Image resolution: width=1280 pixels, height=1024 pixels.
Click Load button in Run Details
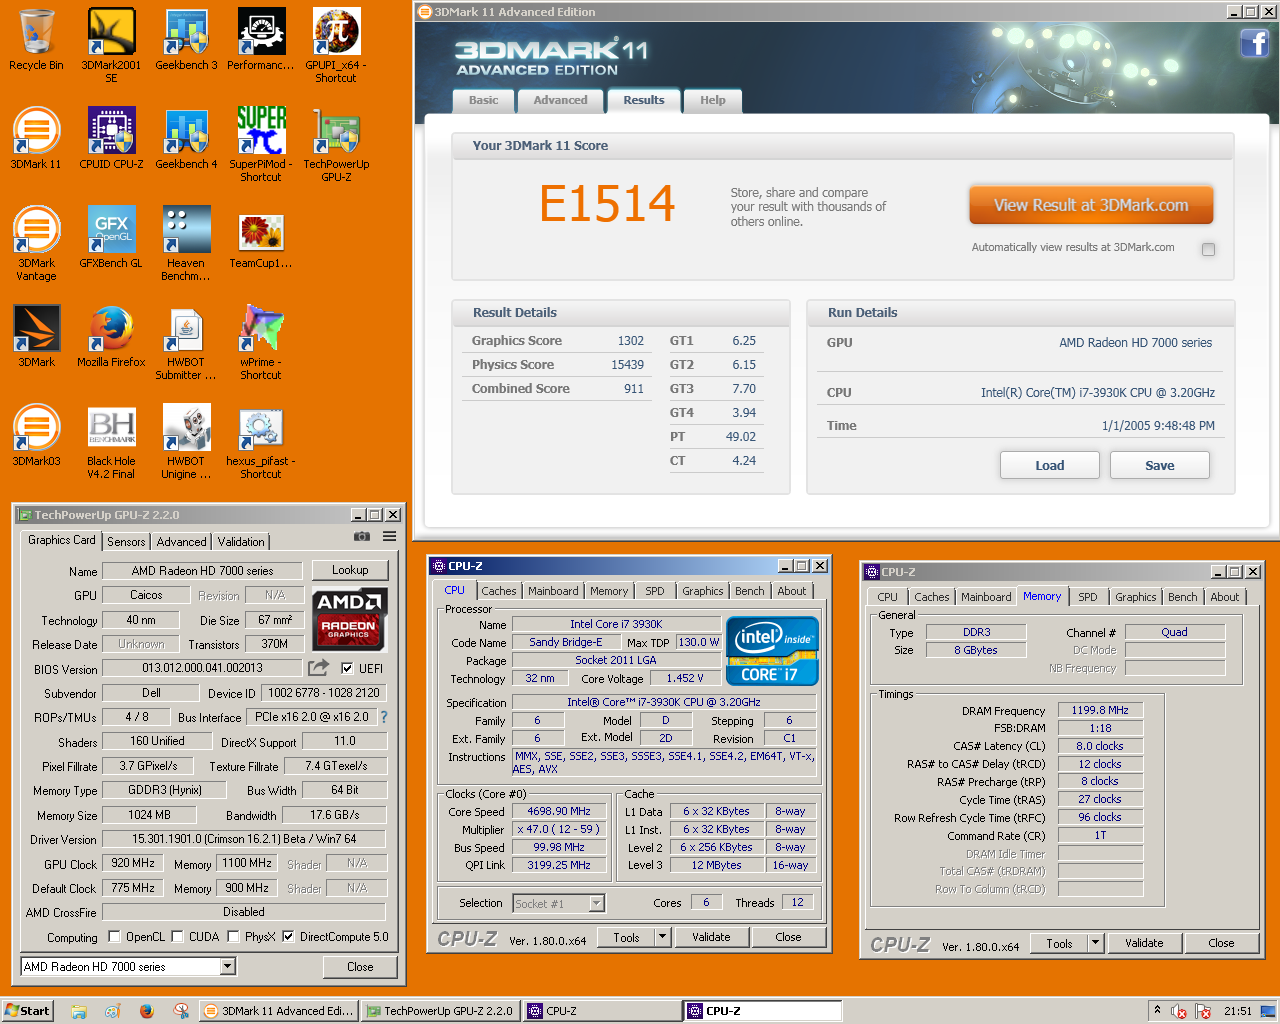pyautogui.click(x=1050, y=465)
